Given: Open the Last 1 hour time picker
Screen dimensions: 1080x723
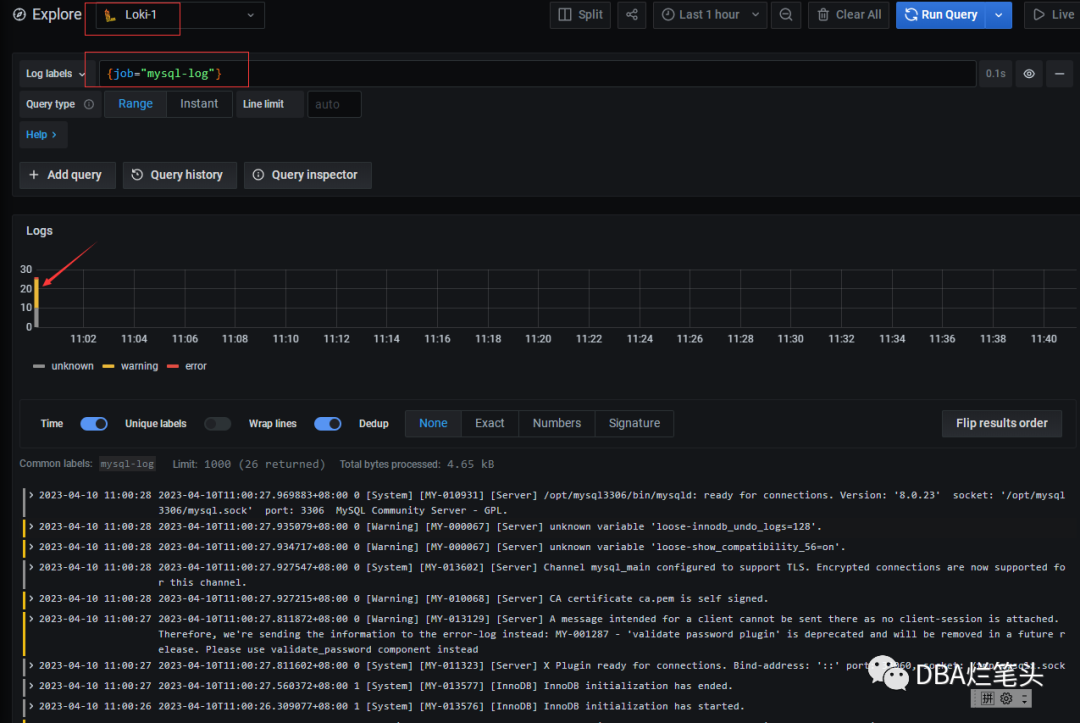Looking at the screenshot, I should coord(710,14).
